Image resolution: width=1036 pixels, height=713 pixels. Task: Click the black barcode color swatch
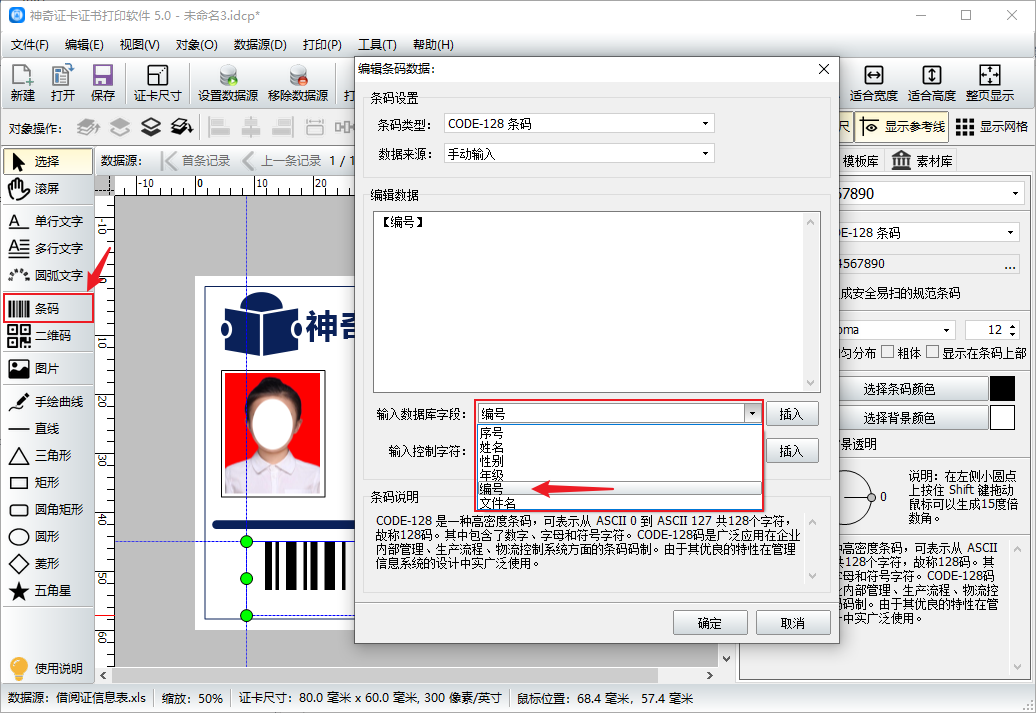tap(1002, 389)
